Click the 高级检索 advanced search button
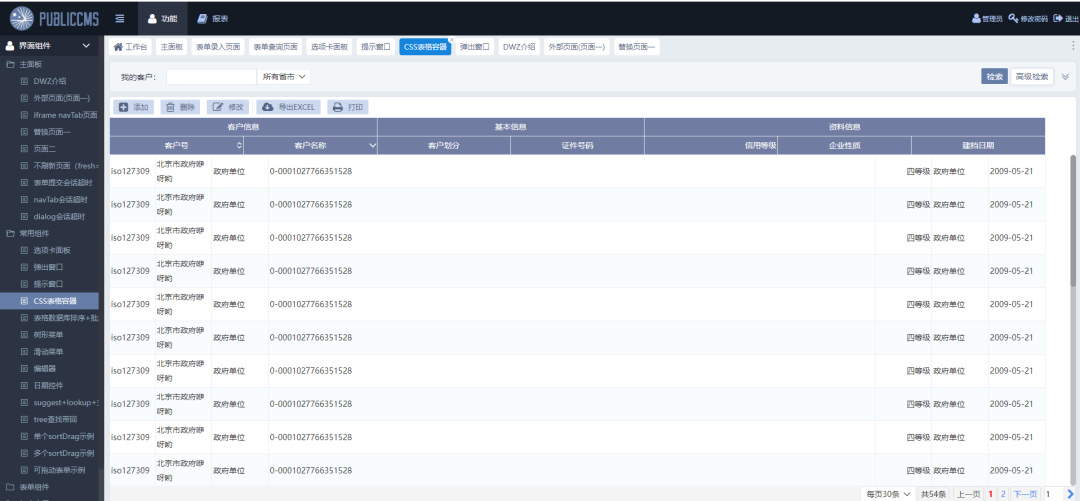 [x=1032, y=76]
